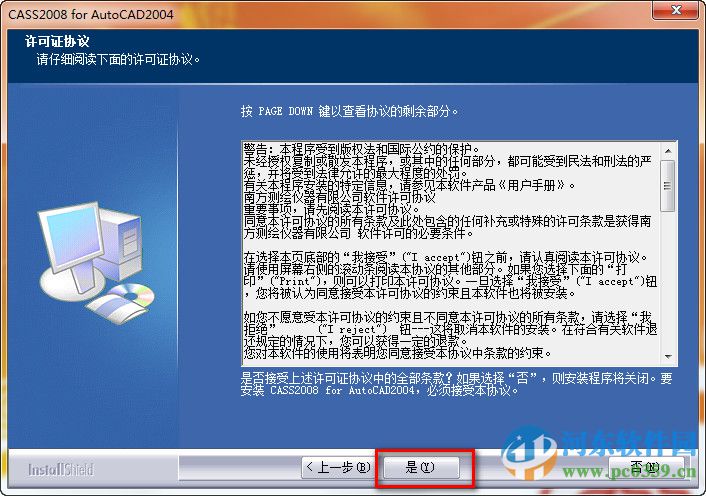
Task: Go back with the 上一步(B) button
Action: pyautogui.click(x=338, y=467)
